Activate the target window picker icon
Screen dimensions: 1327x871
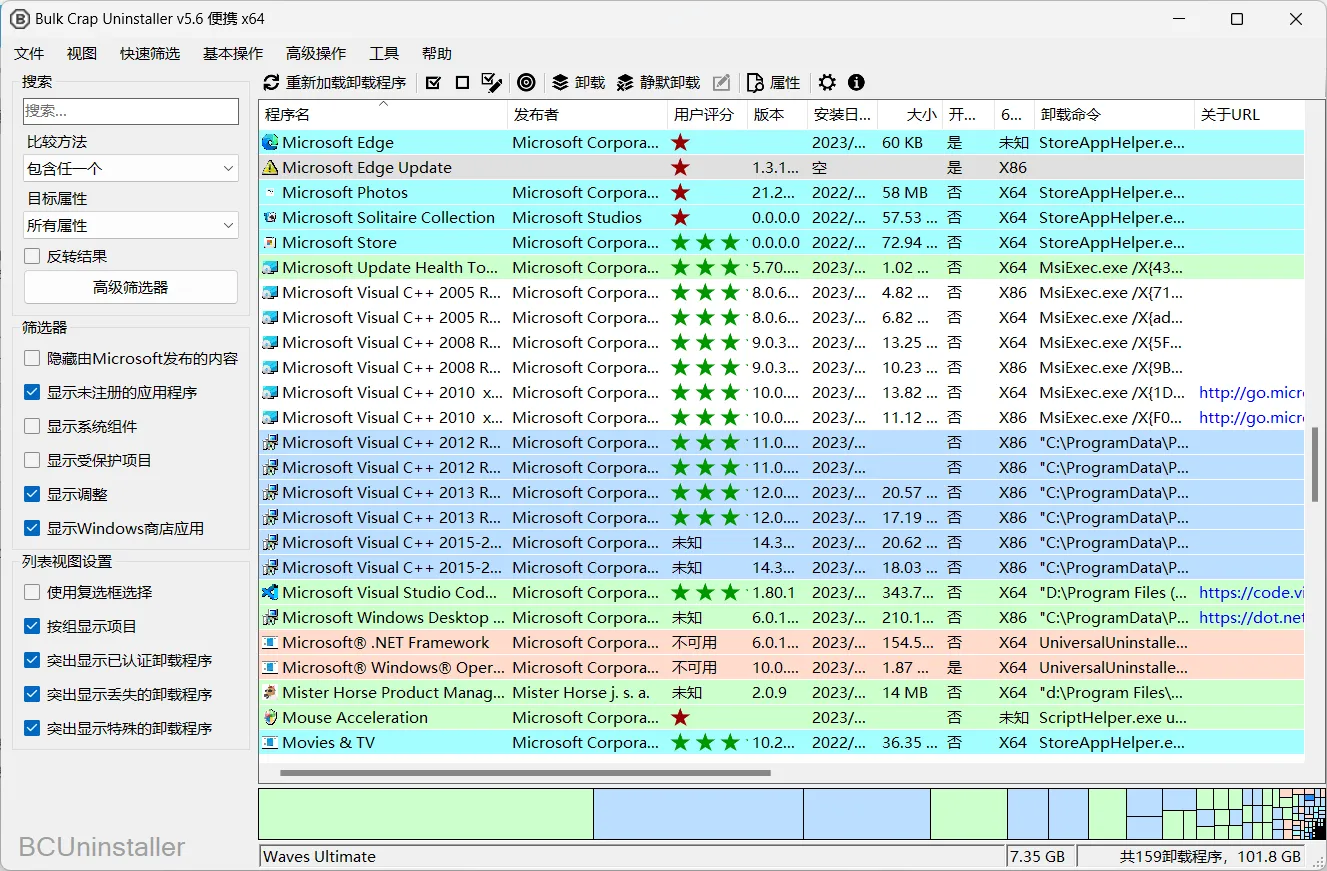tap(527, 83)
